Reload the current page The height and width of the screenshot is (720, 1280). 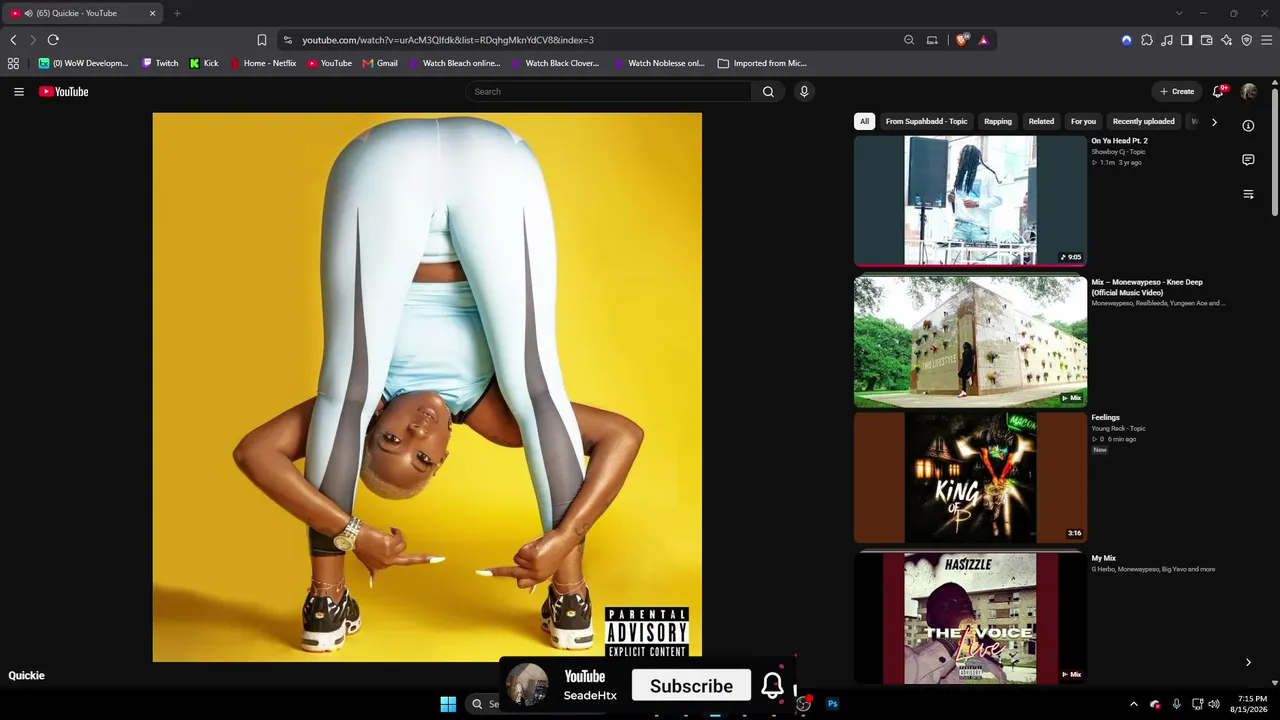[53, 40]
